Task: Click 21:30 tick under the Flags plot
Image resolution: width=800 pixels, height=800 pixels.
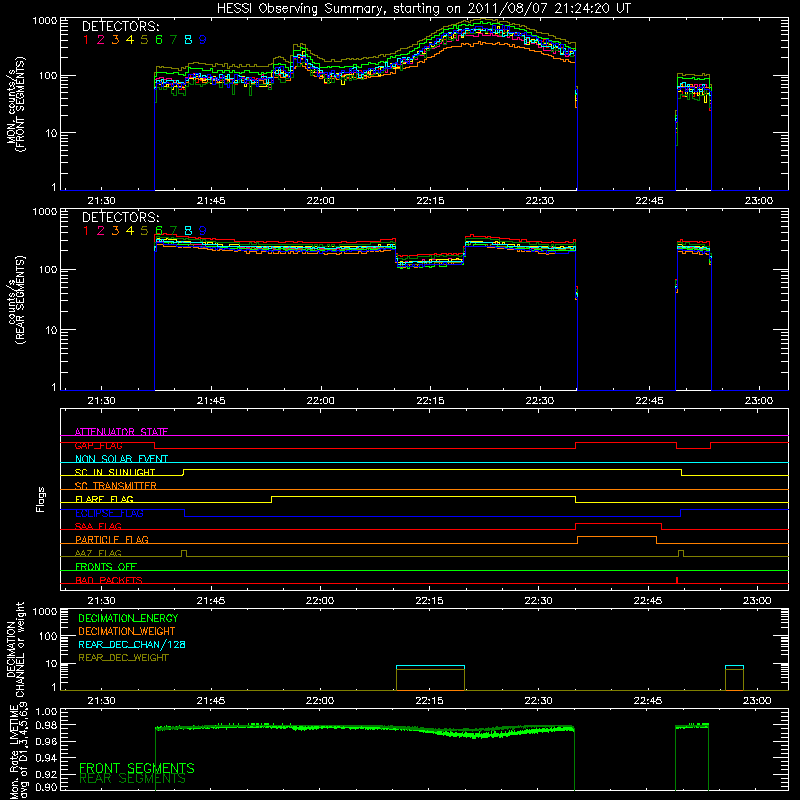Action: (x=101, y=601)
